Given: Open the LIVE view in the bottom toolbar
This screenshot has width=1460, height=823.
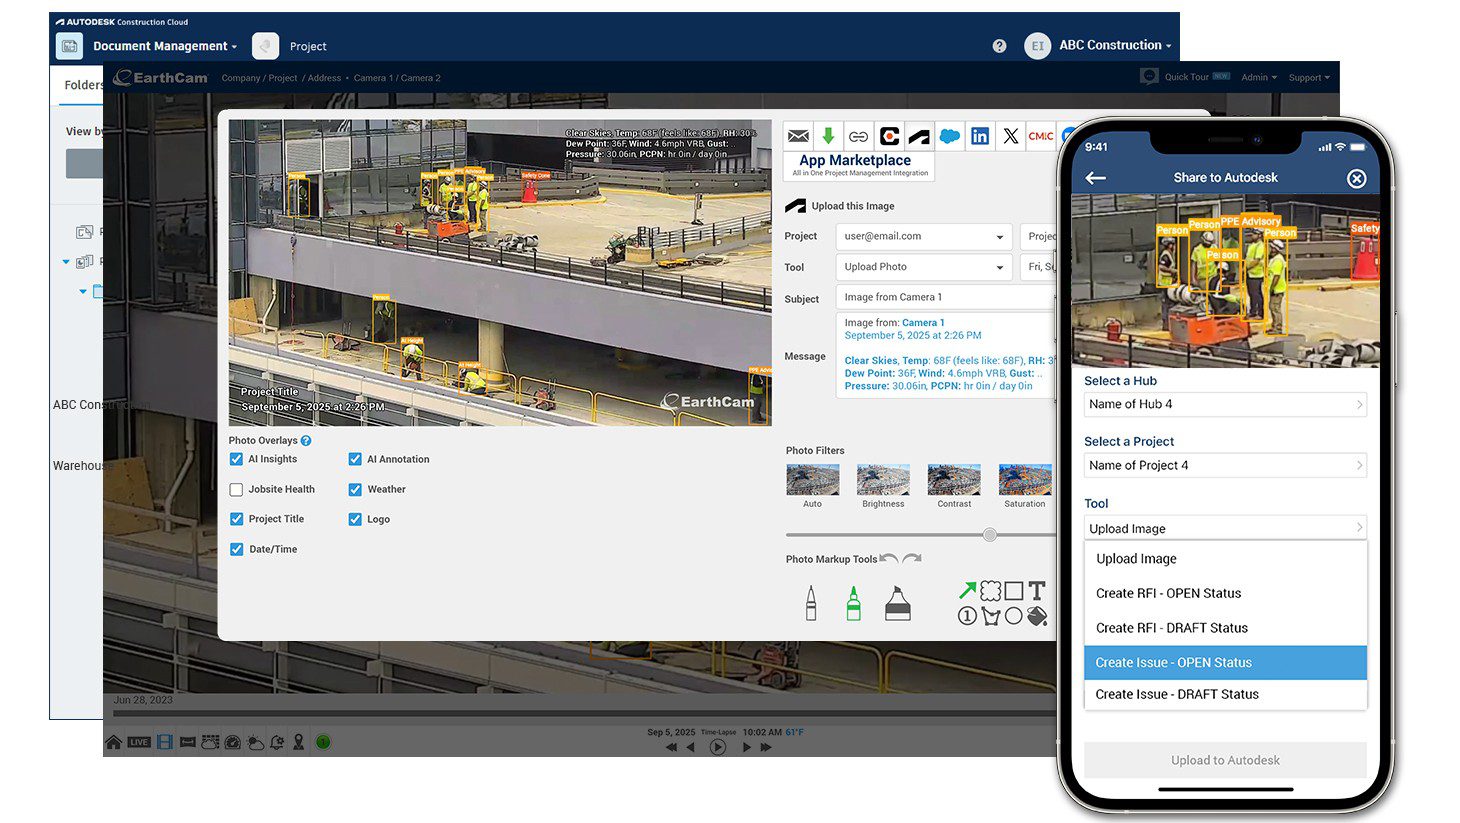Looking at the screenshot, I should click(x=138, y=741).
